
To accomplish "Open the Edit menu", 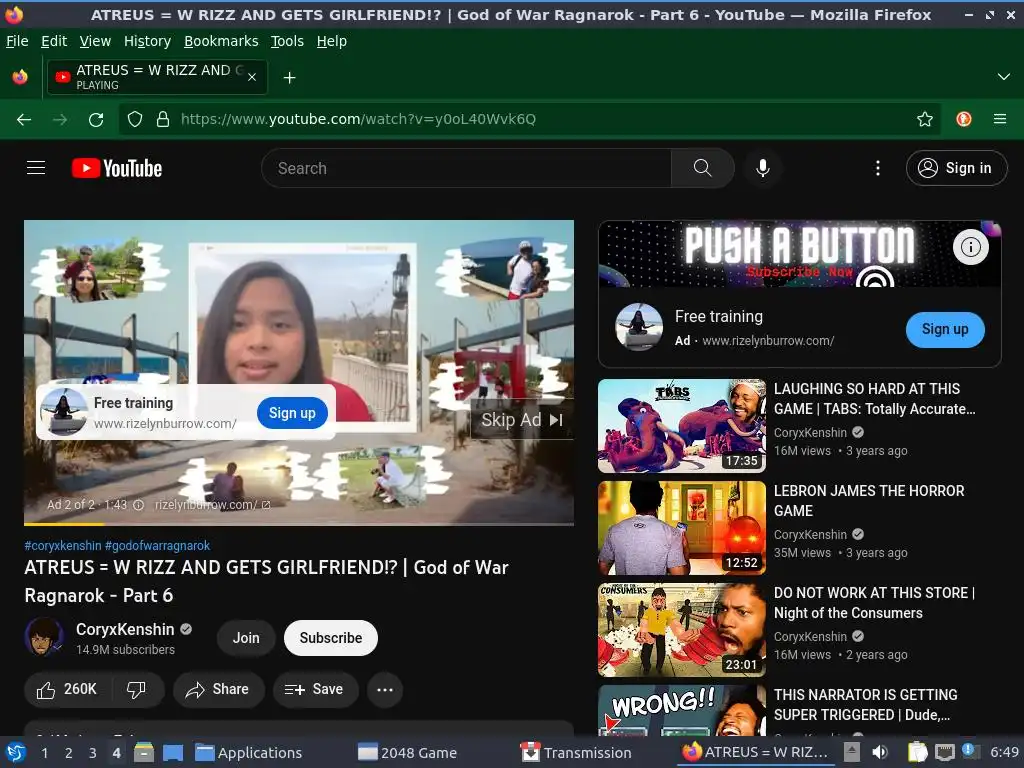I will (54, 41).
